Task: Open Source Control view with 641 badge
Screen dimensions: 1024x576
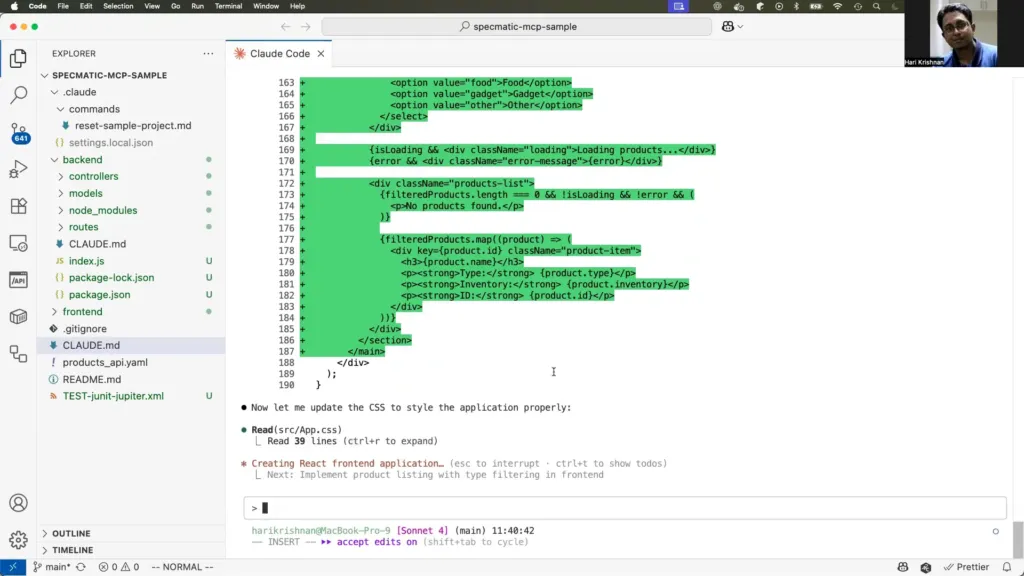Action: pyautogui.click(x=18, y=132)
